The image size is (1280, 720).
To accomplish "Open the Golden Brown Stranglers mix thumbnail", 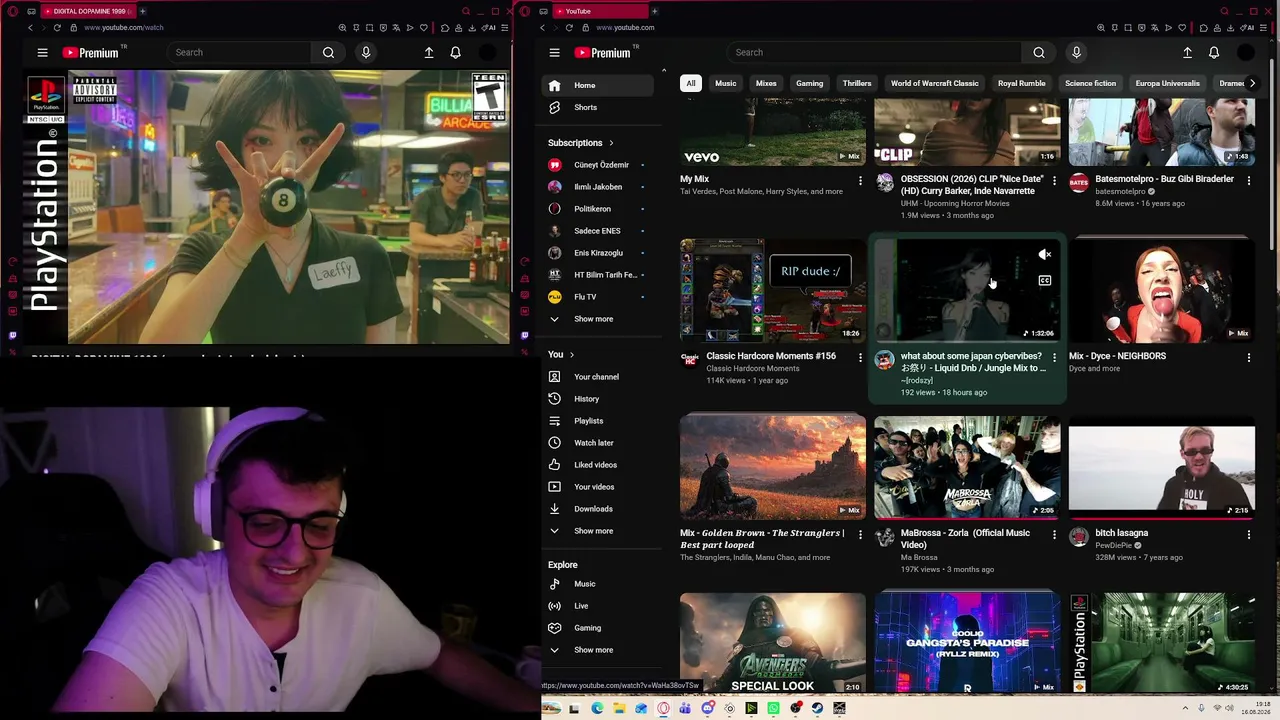I will click(x=773, y=467).
